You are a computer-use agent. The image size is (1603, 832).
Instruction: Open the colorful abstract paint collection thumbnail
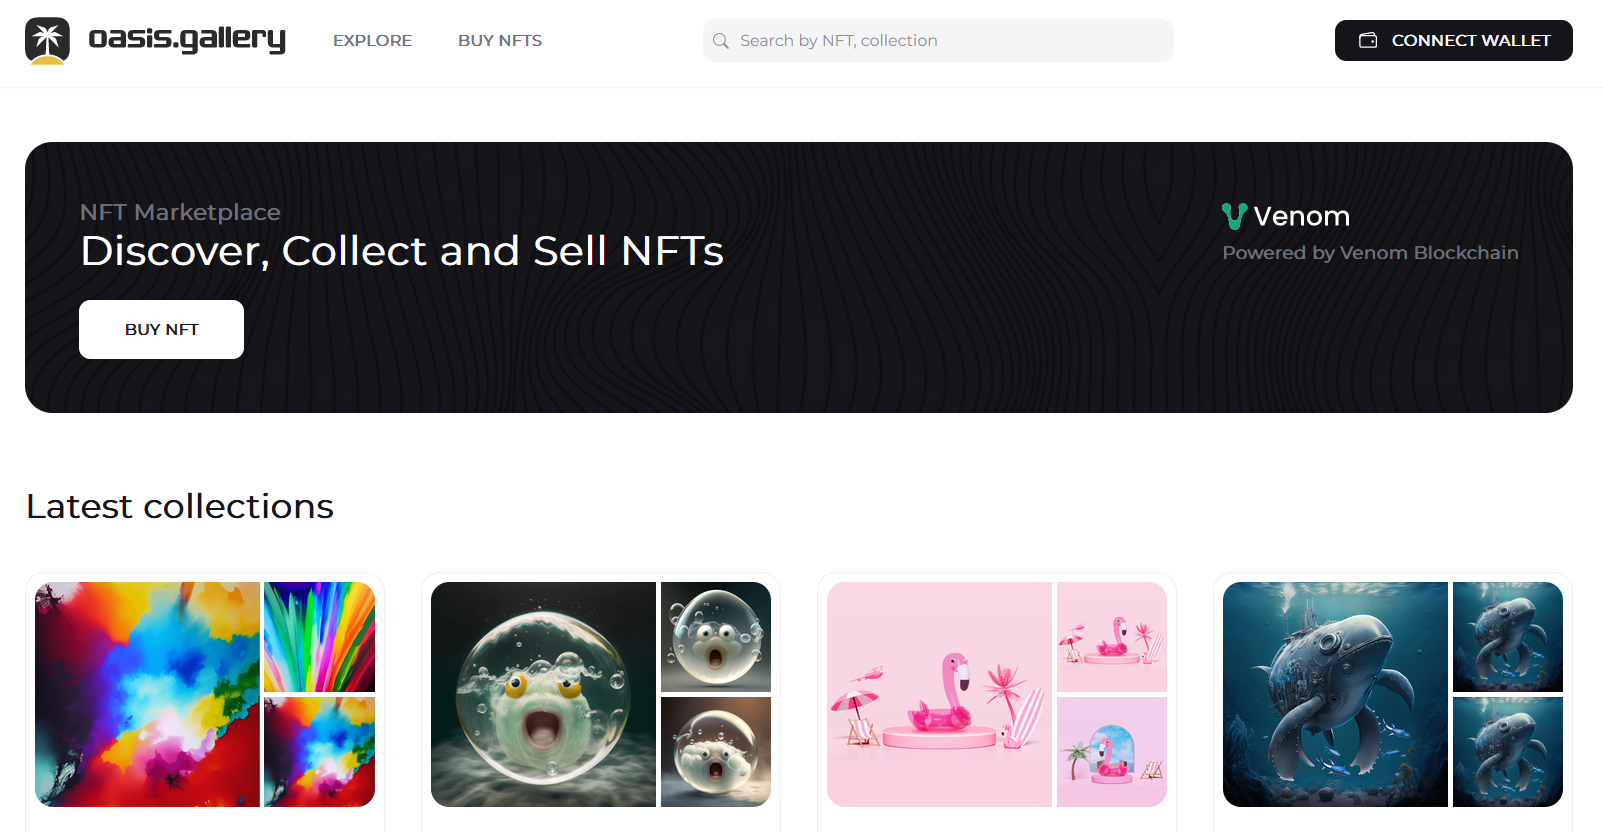[x=147, y=694]
